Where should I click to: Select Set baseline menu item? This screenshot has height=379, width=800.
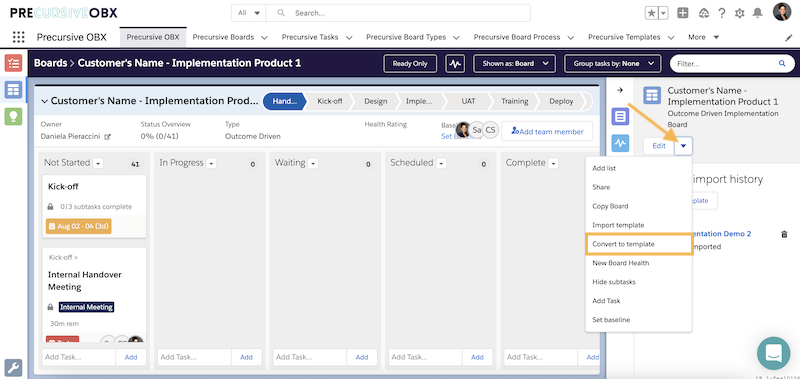click(638, 320)
